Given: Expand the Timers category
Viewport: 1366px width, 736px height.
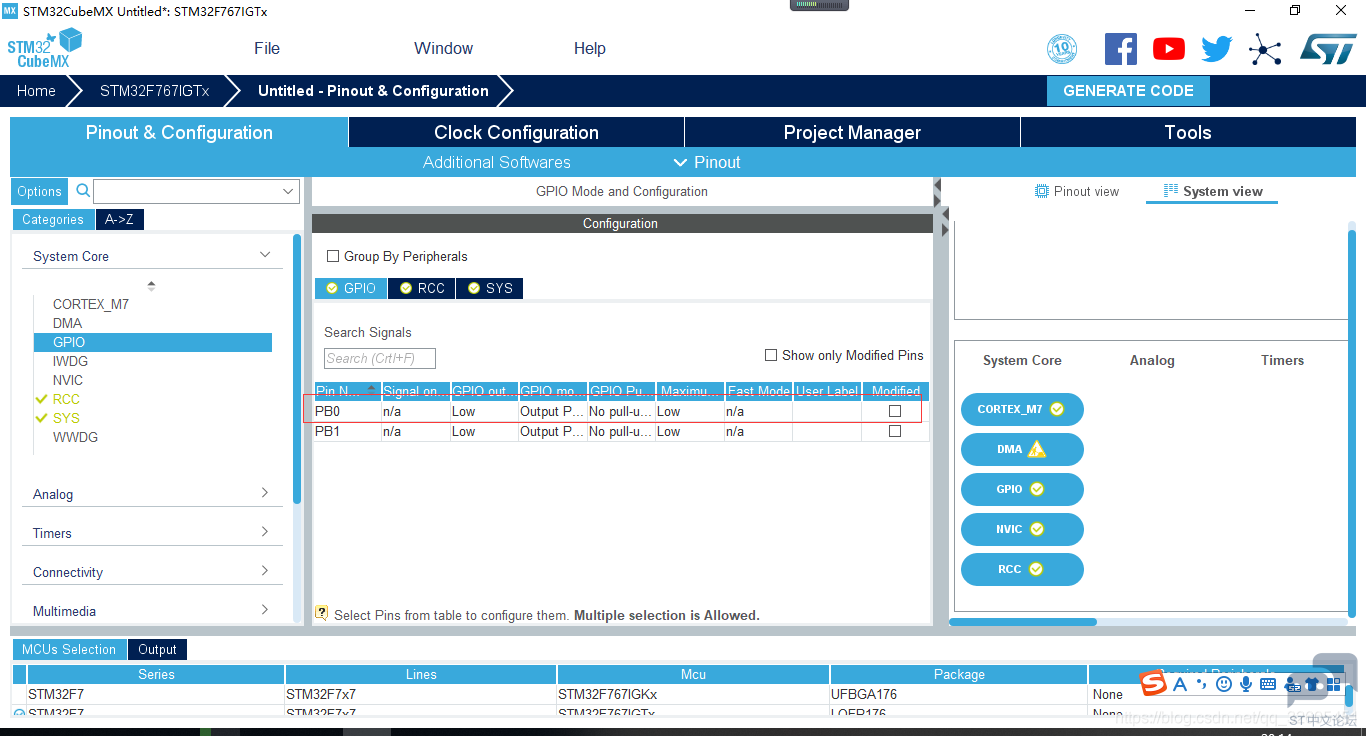Looking at the screenshot, I should (x=265, y=532).
